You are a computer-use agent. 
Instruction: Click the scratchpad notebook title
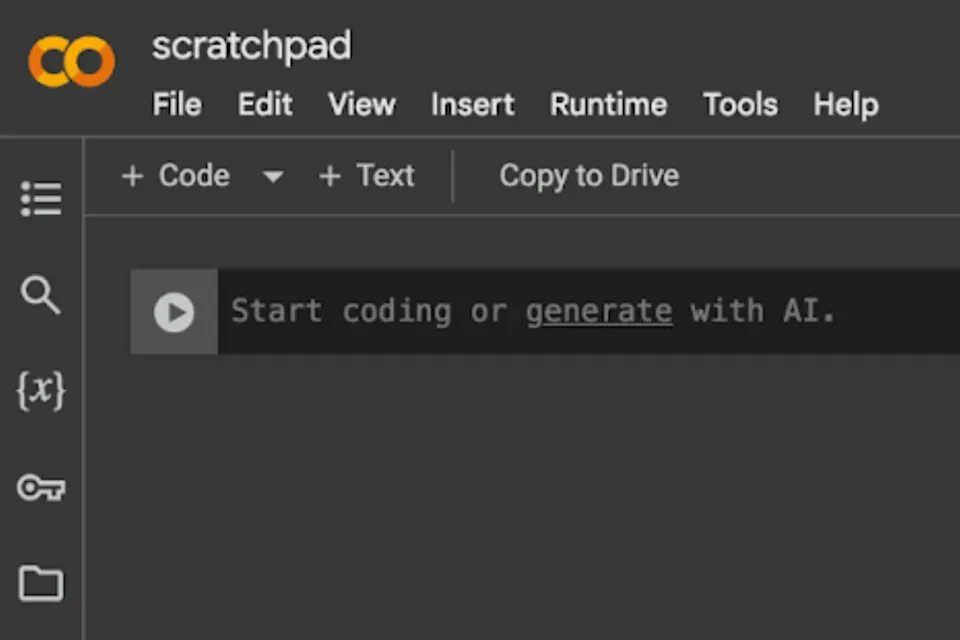click(x=251, y=46)
